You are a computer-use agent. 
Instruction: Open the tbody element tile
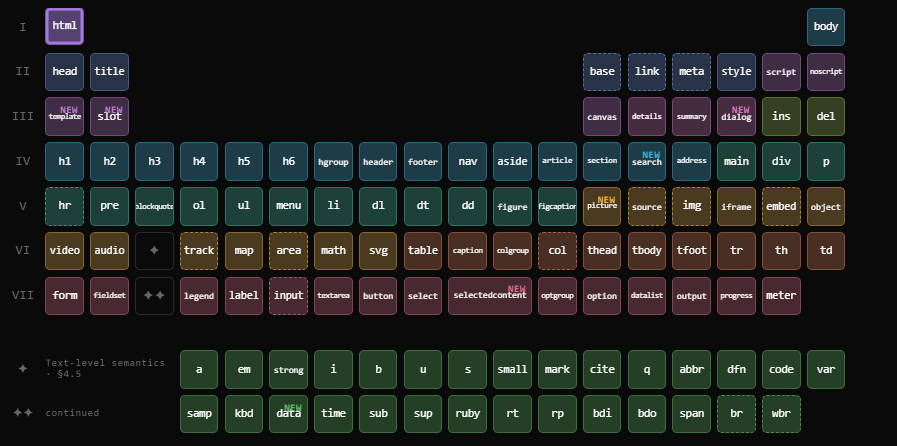(647, 251)
